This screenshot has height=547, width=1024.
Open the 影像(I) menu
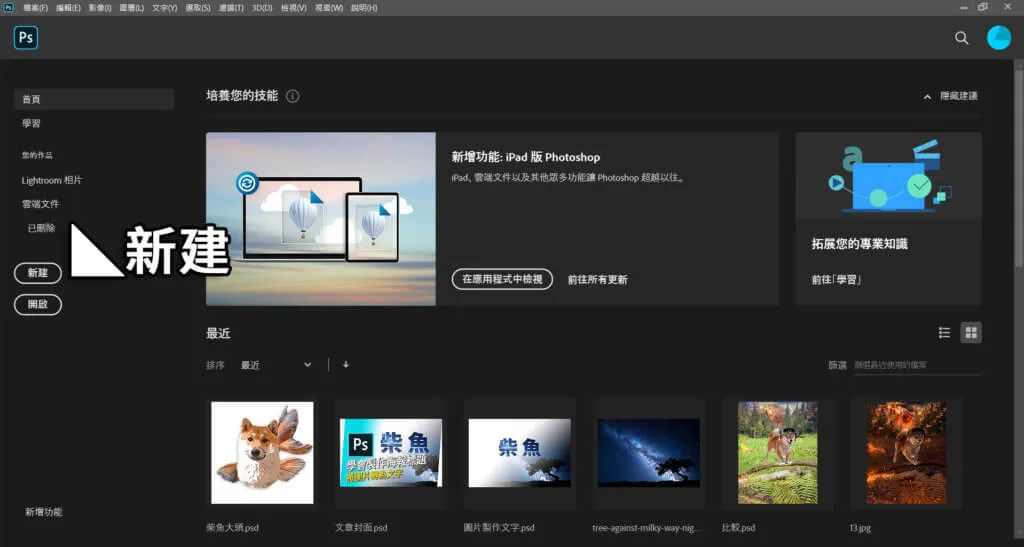100,8
